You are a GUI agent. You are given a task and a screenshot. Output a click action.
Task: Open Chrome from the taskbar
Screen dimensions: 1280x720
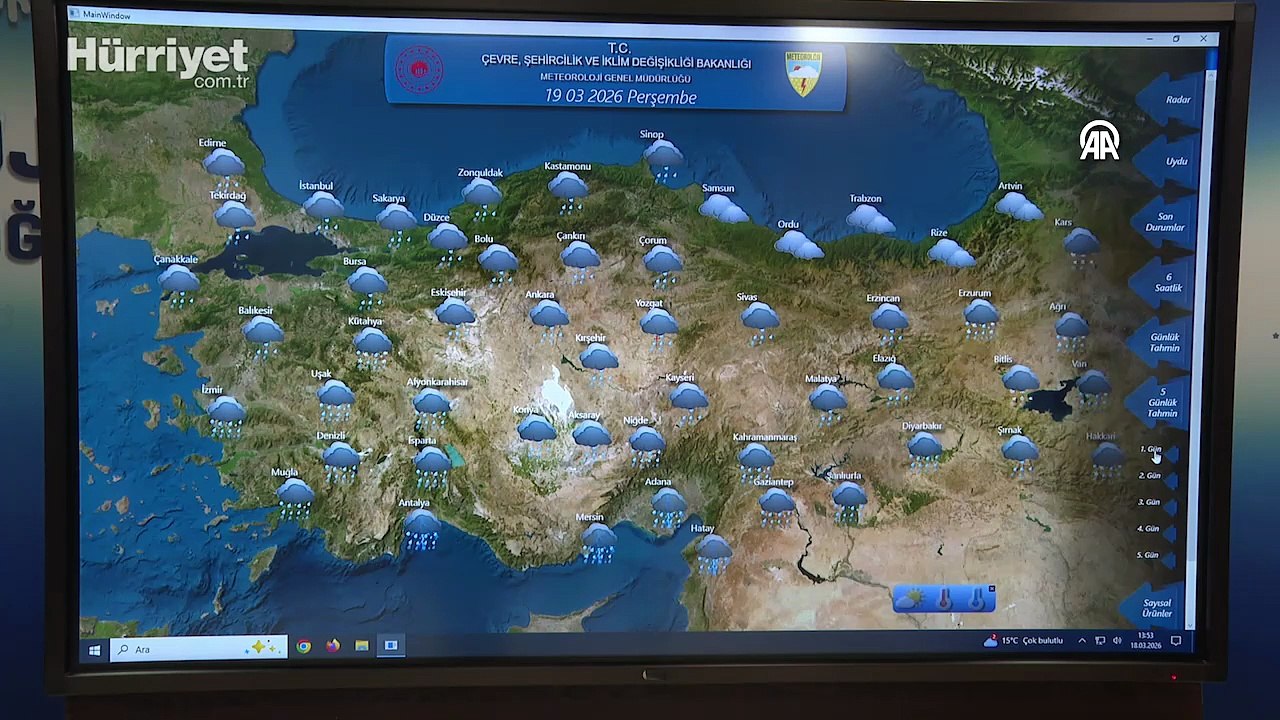click(303, 647)
